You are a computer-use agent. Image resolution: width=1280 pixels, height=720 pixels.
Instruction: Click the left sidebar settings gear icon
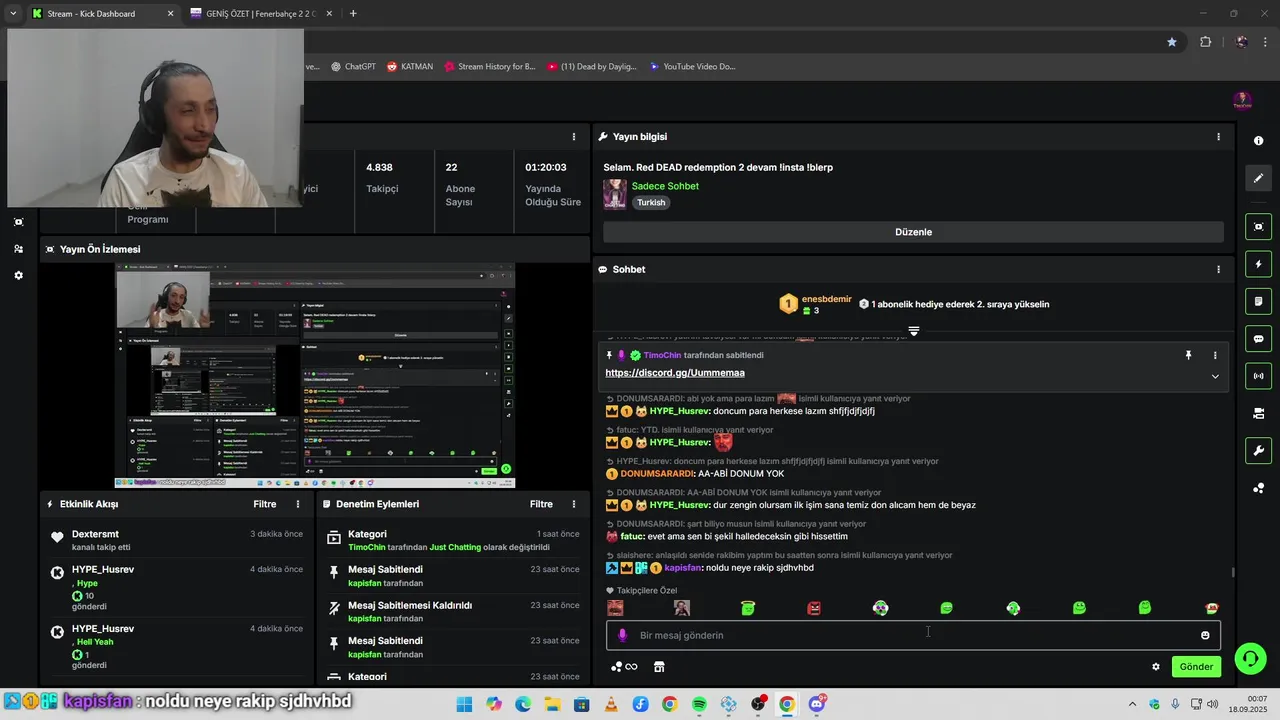point(18,275)
